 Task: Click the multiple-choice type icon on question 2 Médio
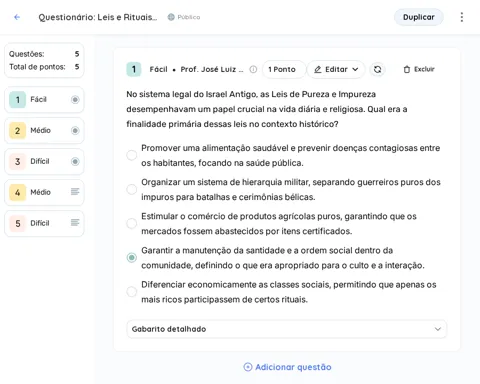[75, 130]
